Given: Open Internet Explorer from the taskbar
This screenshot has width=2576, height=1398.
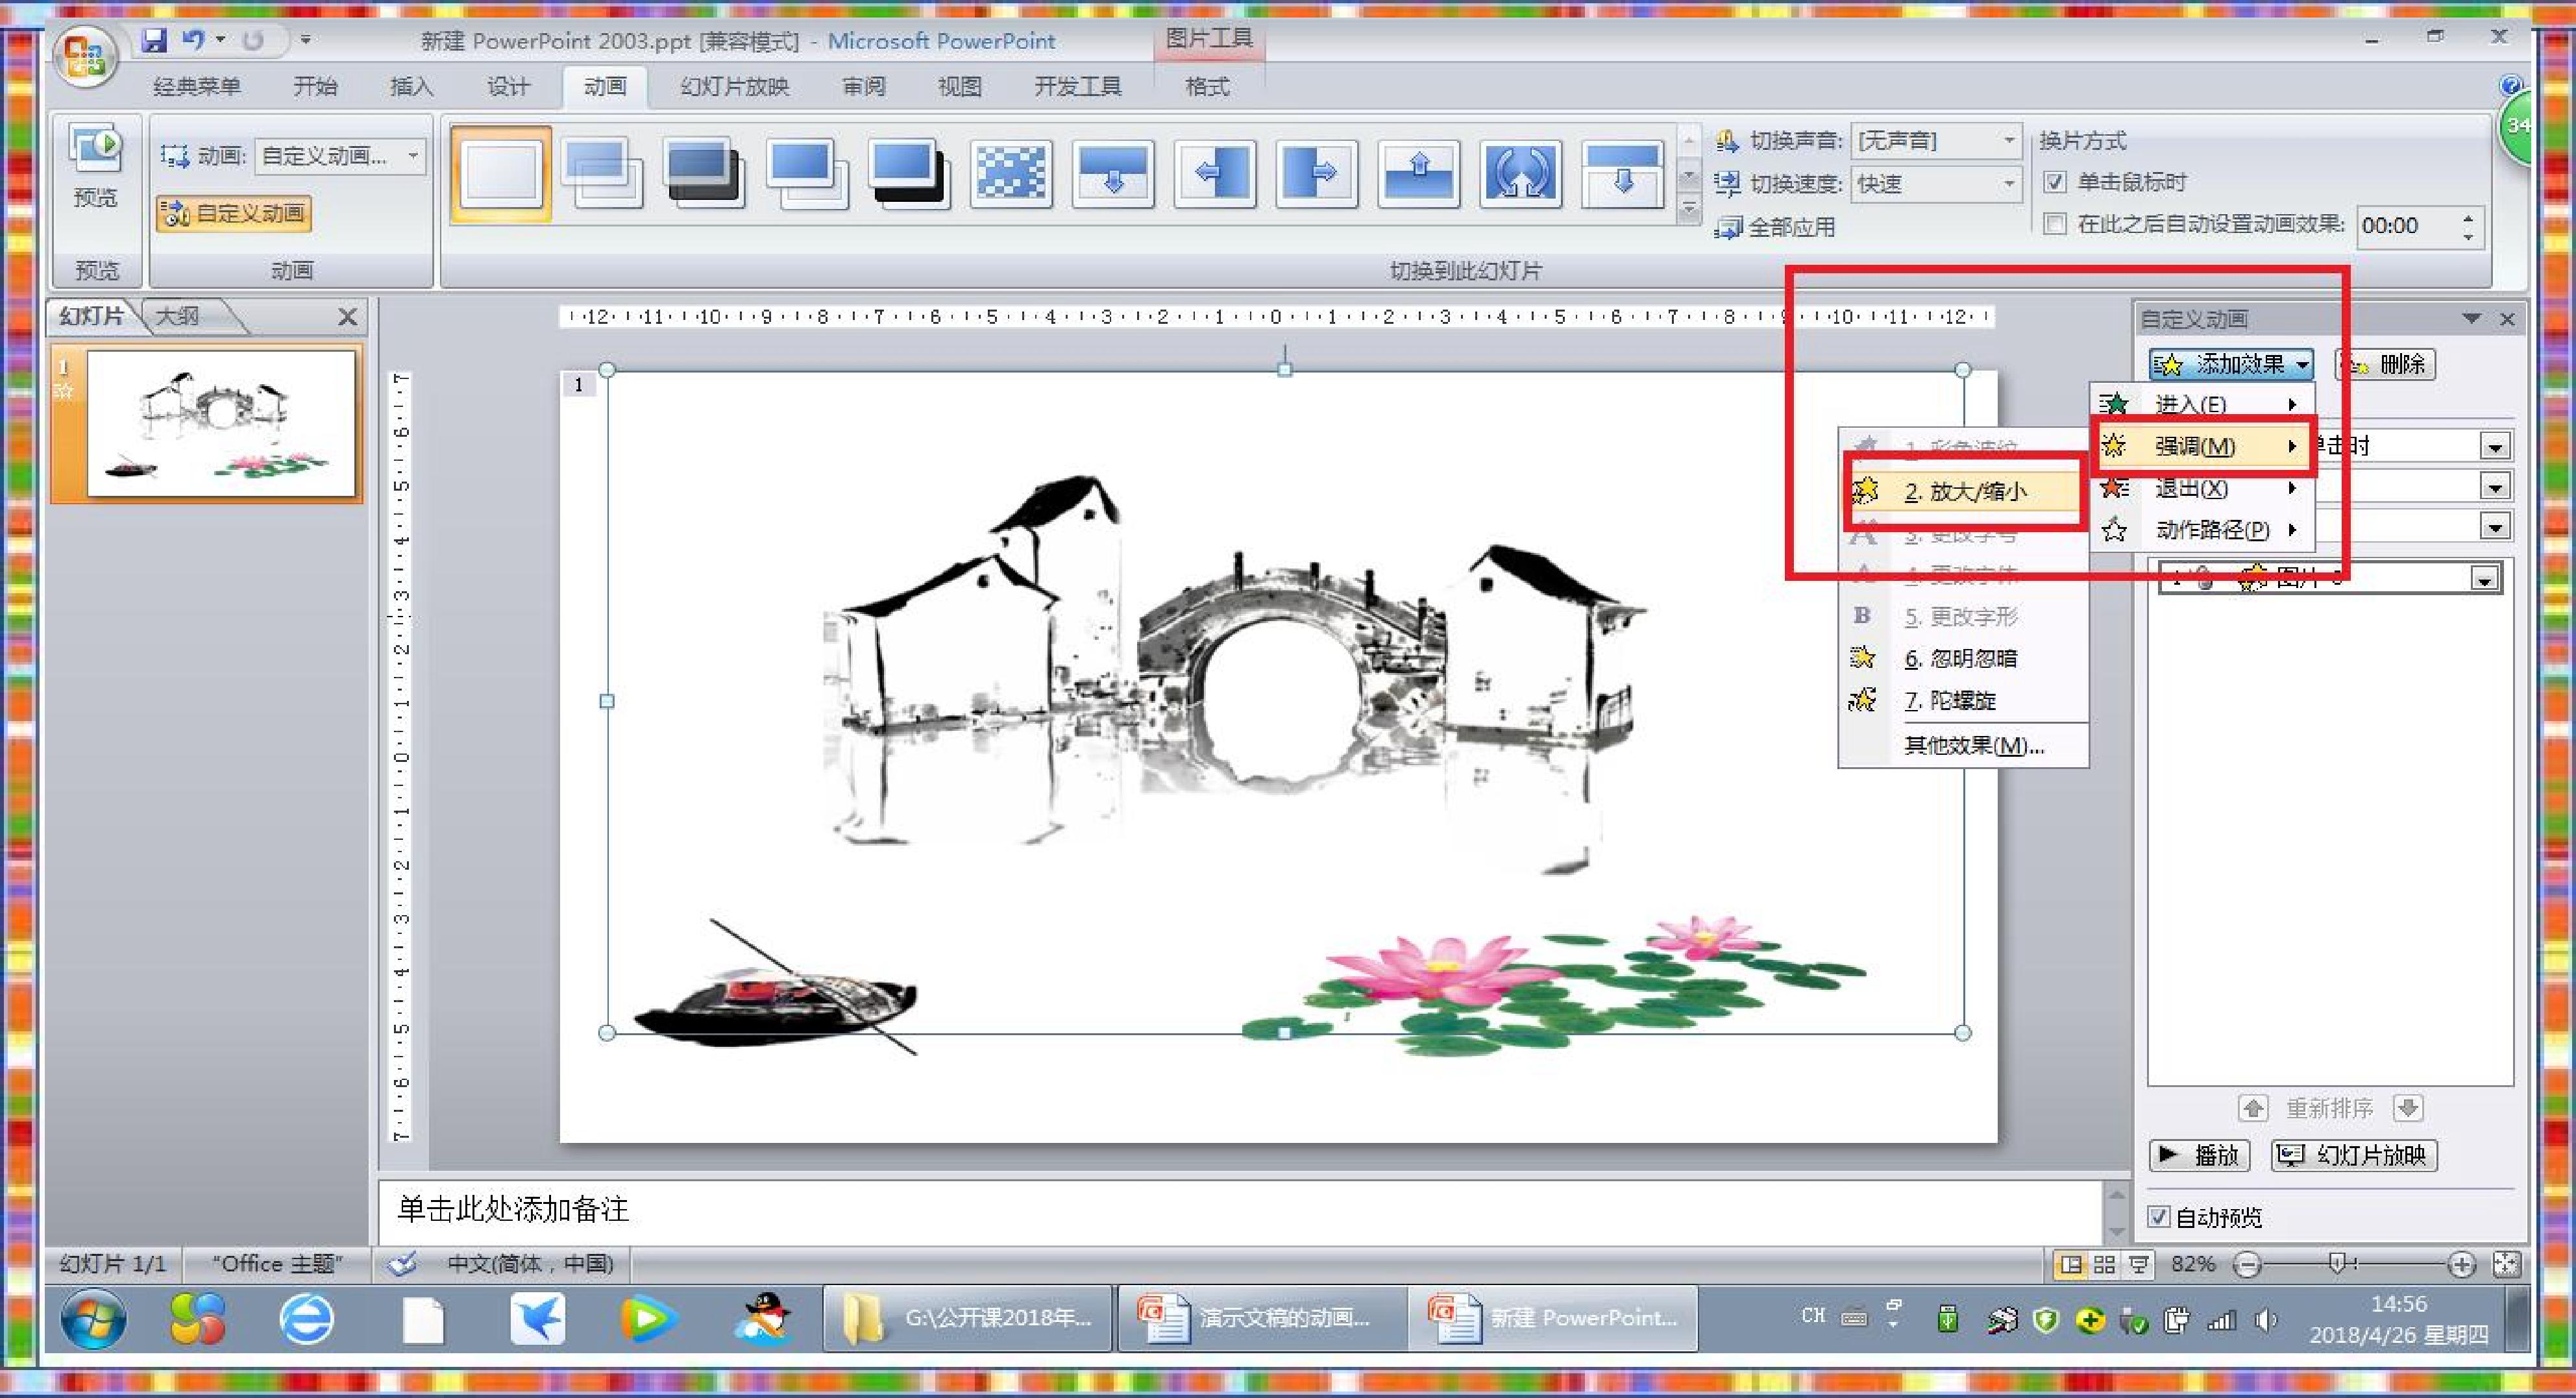Looking at the screenshot, I should pyautogui.click(x=306, y=1319).
